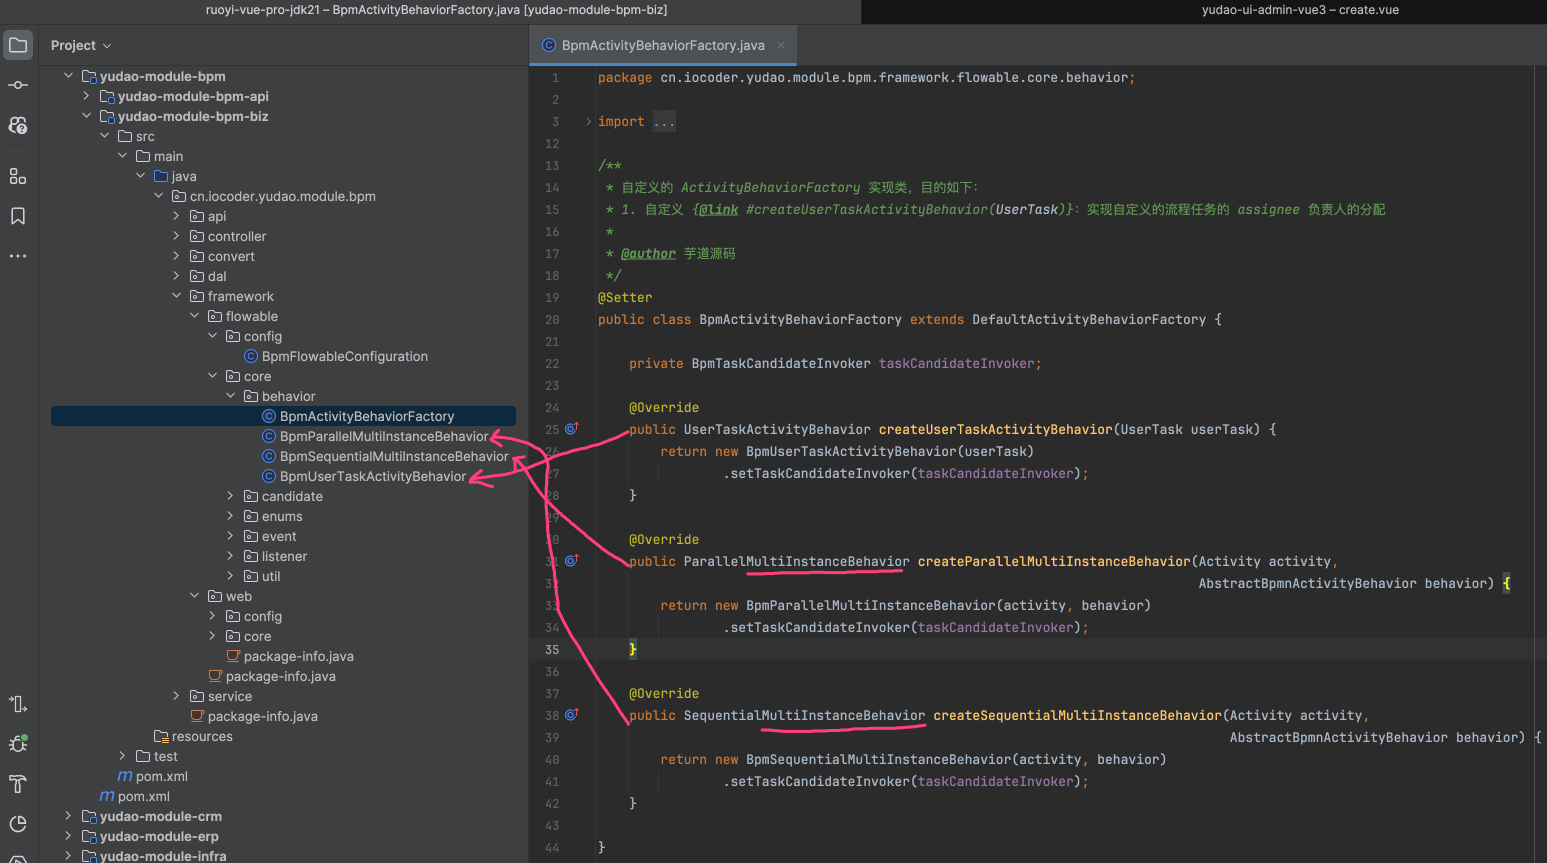Click the Build hammer icon
Viewport: 1547px width, 863px height.
tap(18, 783)
